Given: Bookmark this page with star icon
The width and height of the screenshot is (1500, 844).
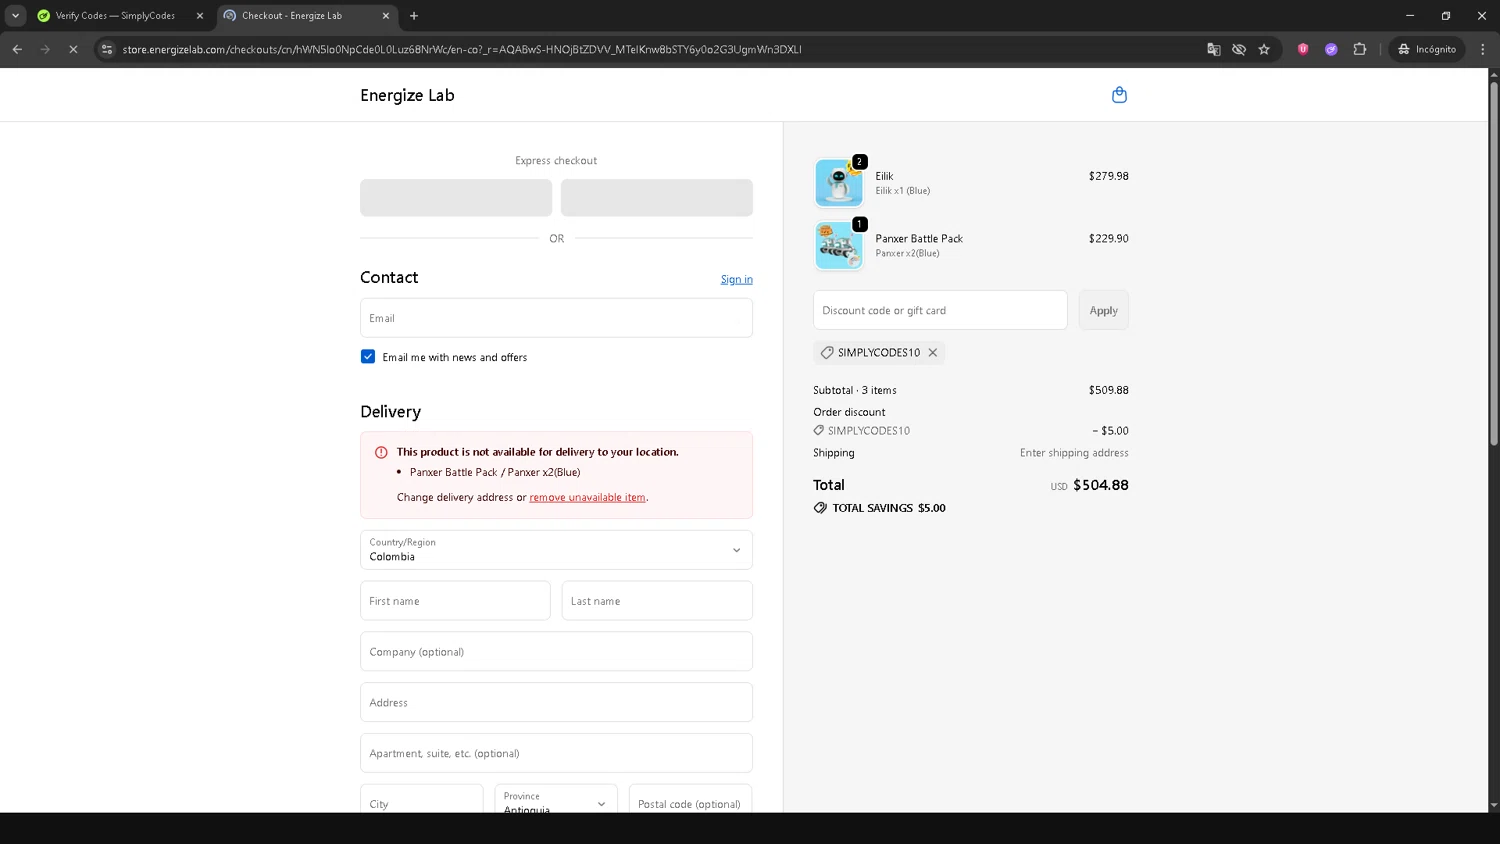Looking at the screenshot, I should 1264,49.
